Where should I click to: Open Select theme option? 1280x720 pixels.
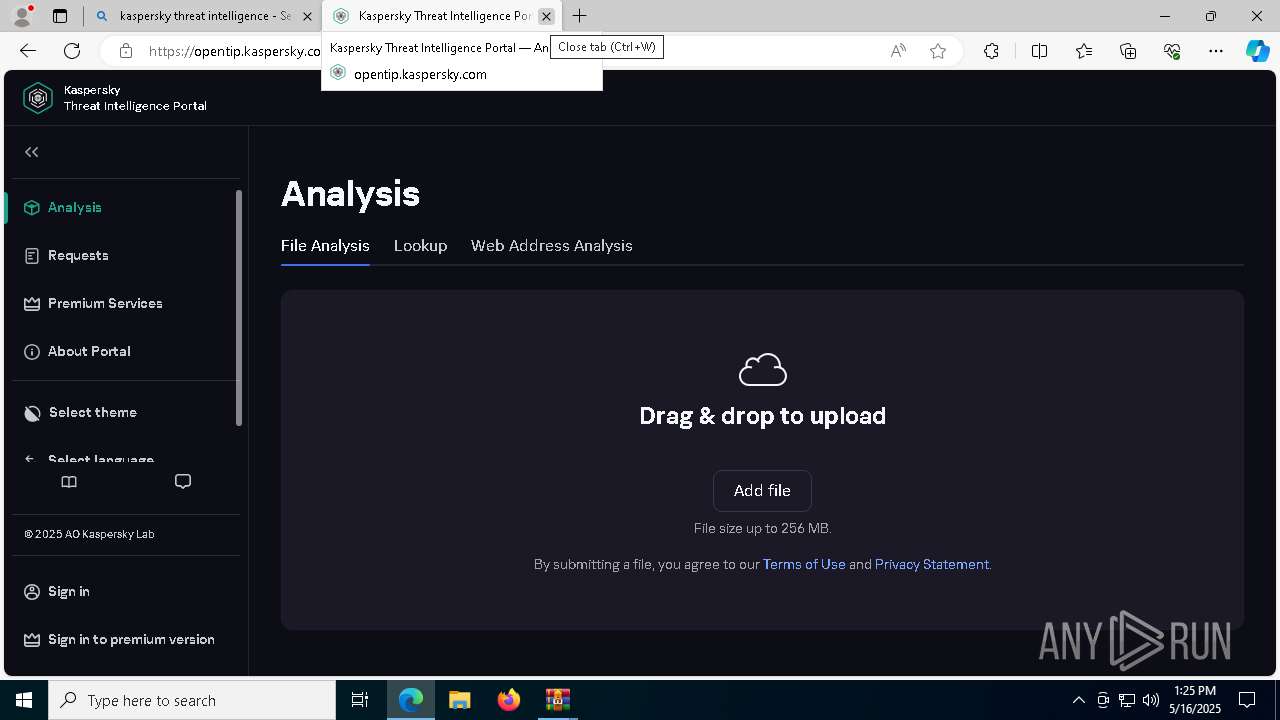tap(93, 412)
